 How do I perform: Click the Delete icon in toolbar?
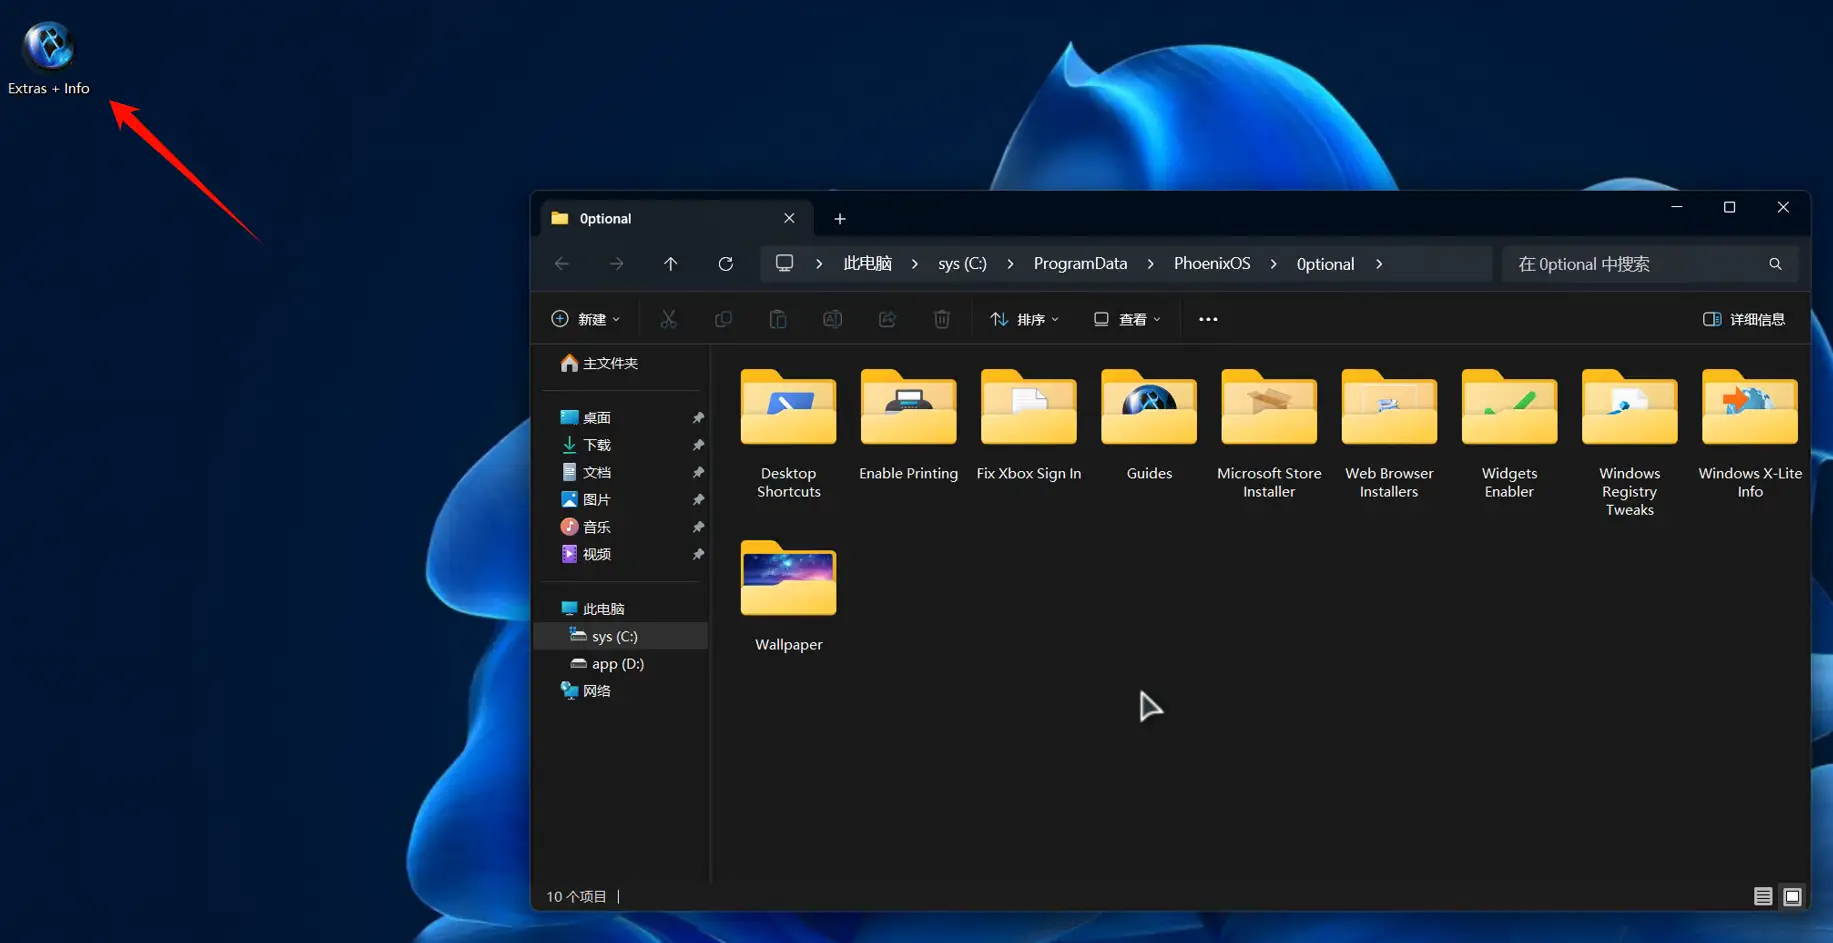pyautogui.click(x=941, y=318)
